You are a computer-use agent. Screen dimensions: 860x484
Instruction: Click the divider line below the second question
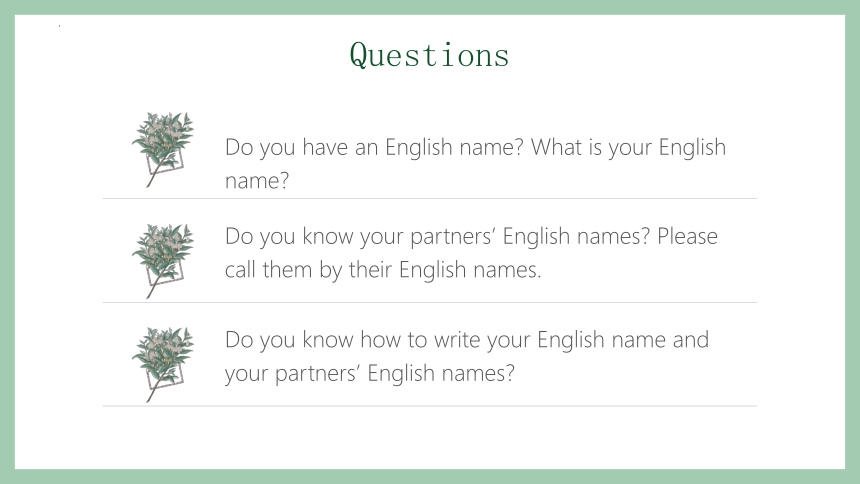[429, 302]
